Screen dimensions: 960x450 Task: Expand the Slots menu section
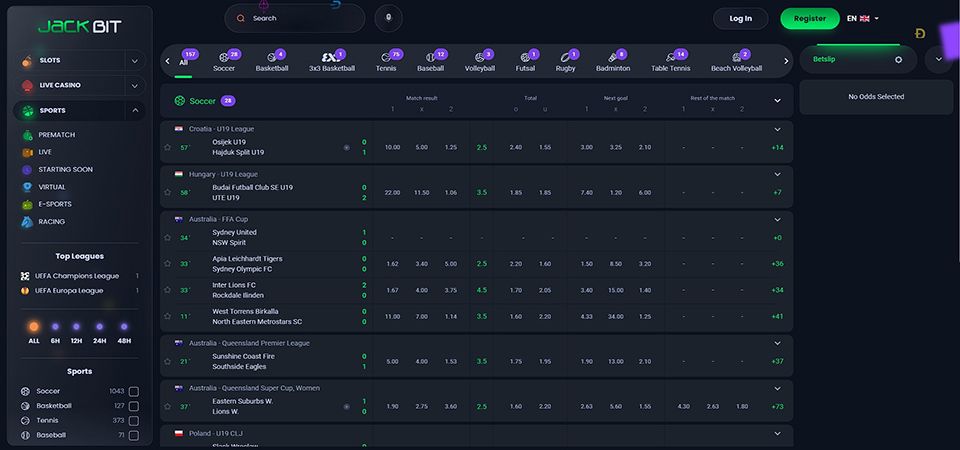[x=135, y=61]
